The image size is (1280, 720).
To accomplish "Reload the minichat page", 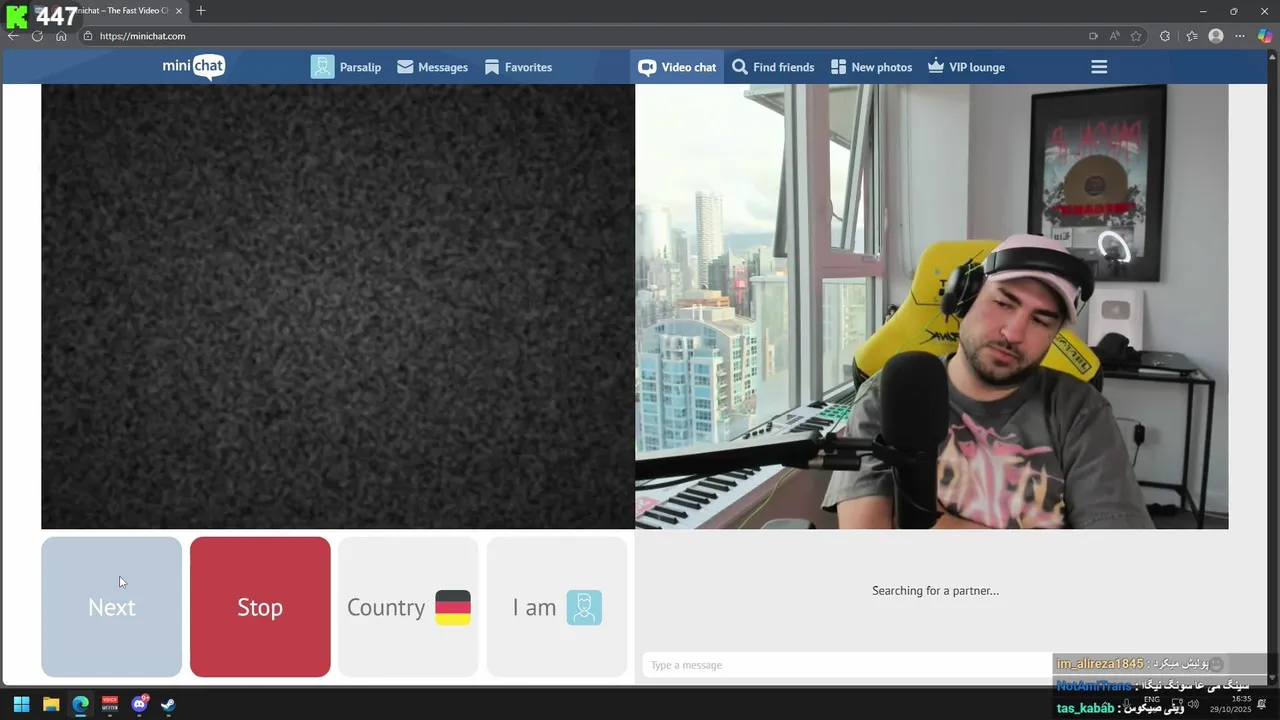I will coord(37,36).
